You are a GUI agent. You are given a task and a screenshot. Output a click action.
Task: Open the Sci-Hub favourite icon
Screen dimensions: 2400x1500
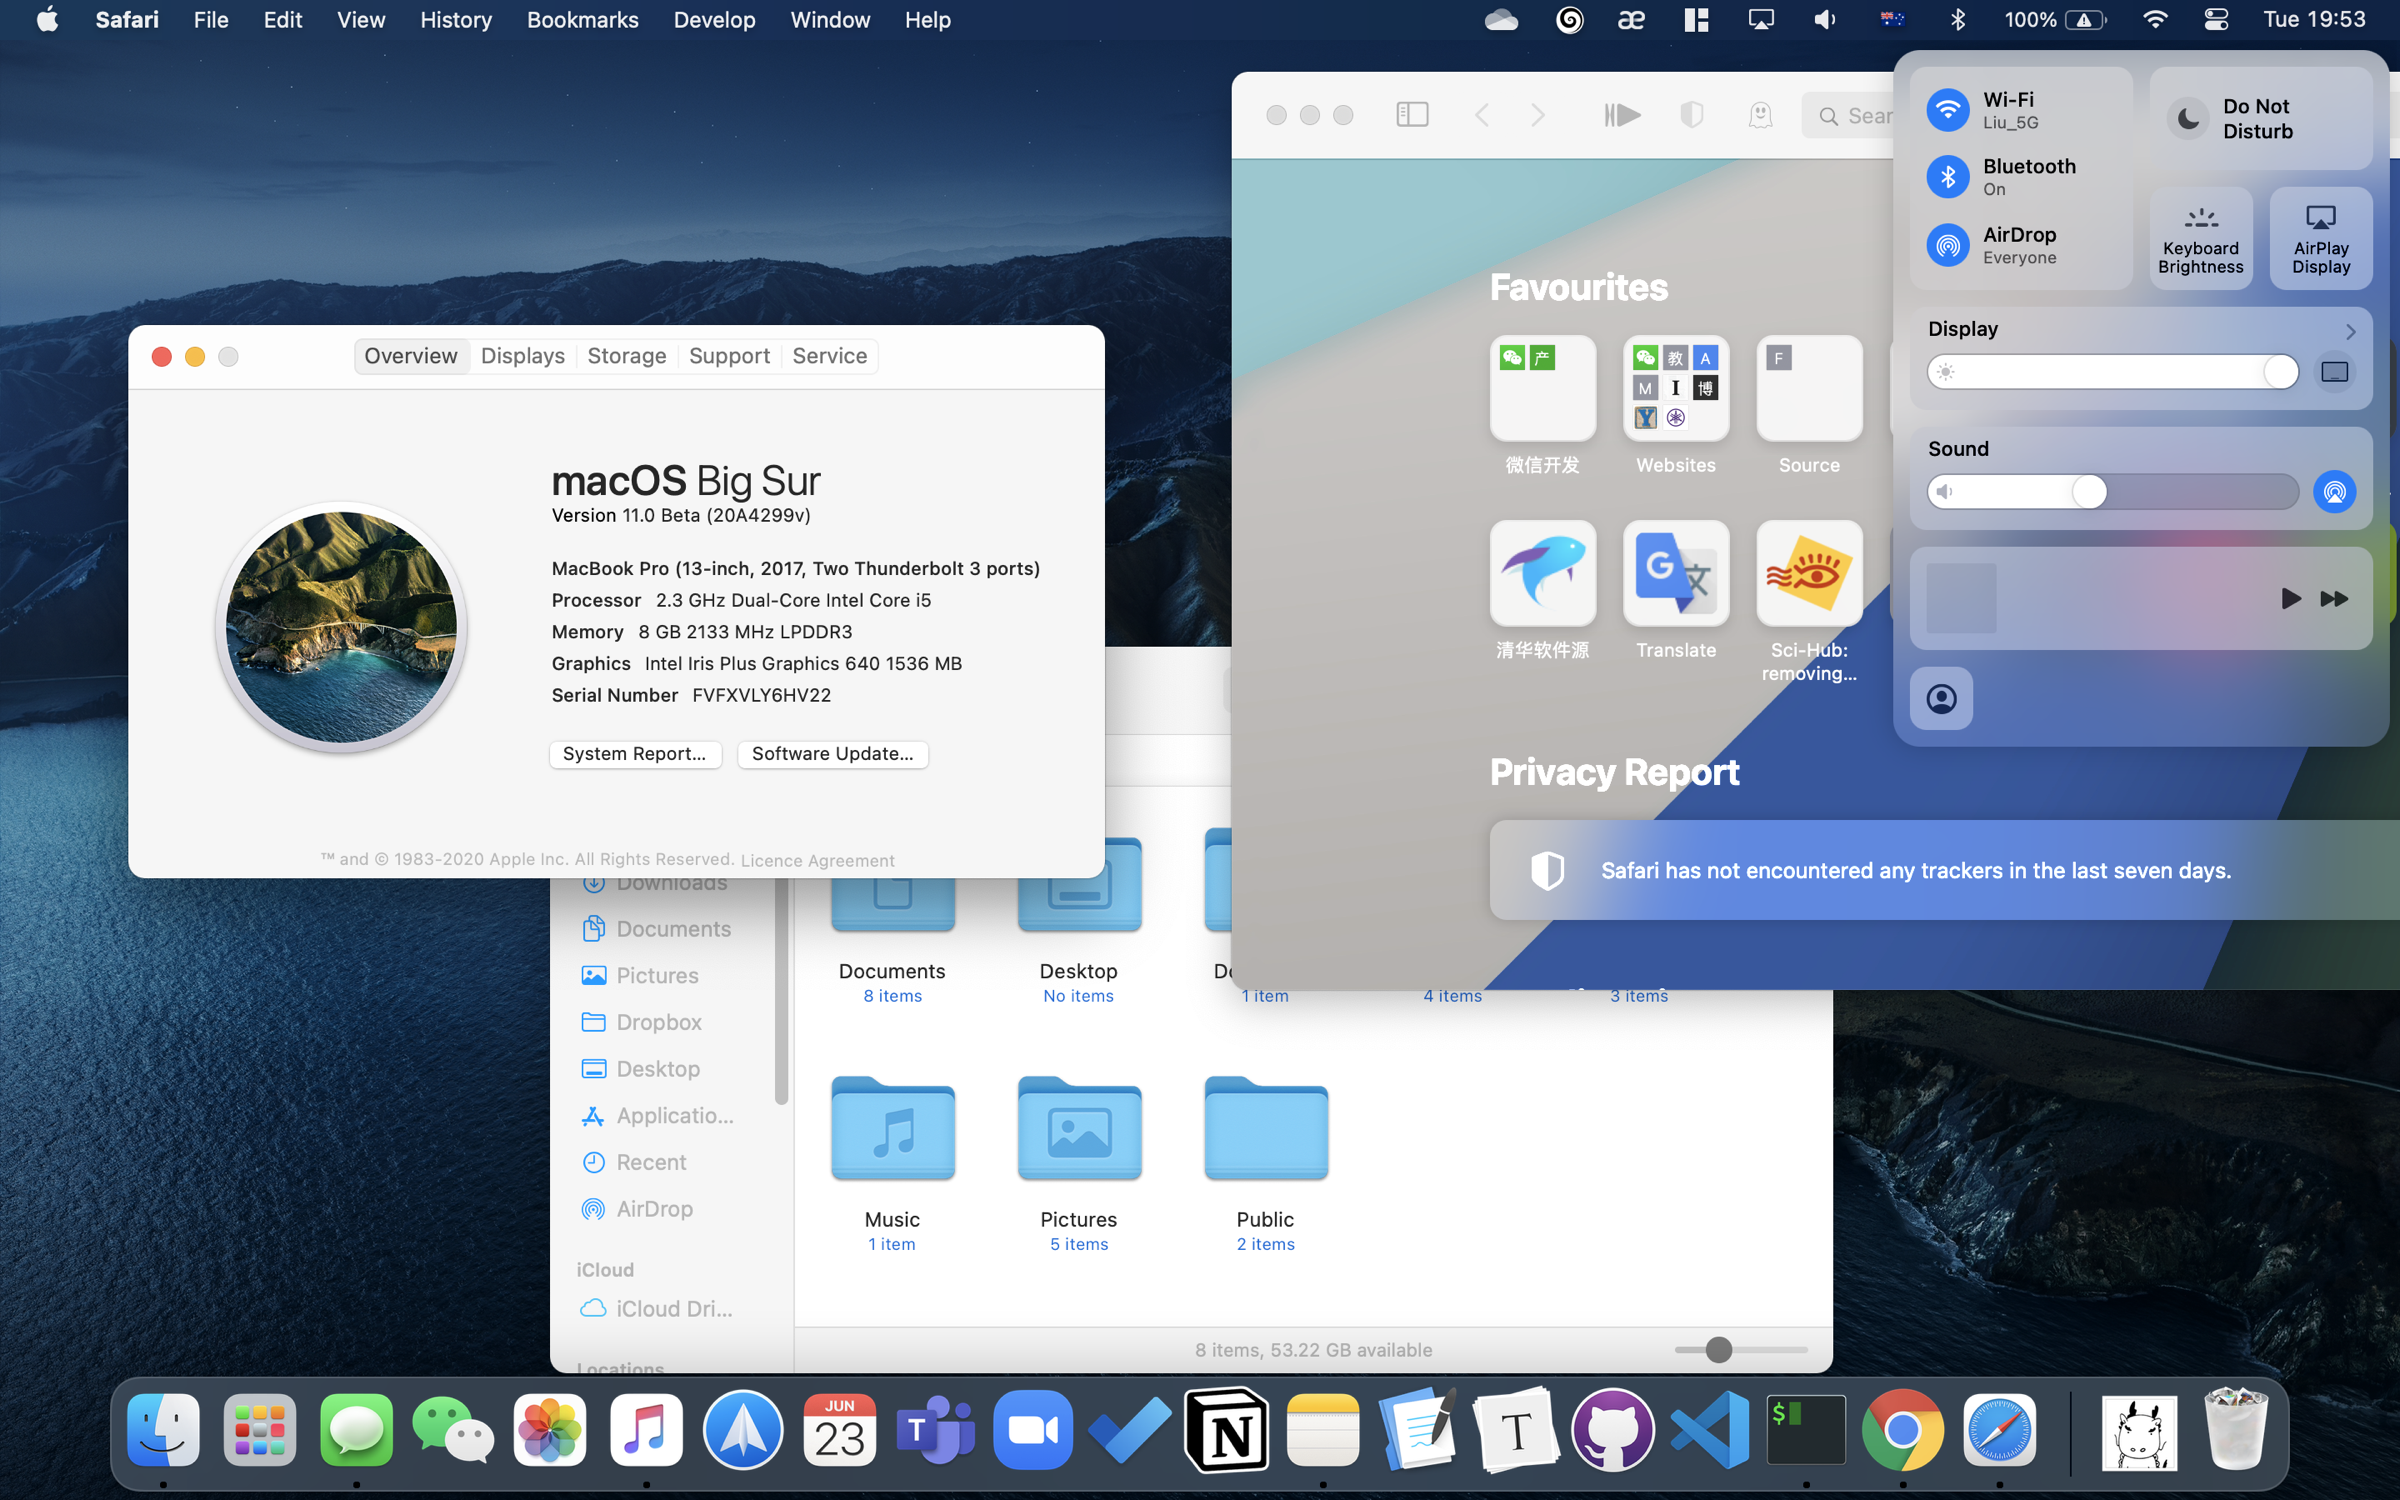(1808, 574)
